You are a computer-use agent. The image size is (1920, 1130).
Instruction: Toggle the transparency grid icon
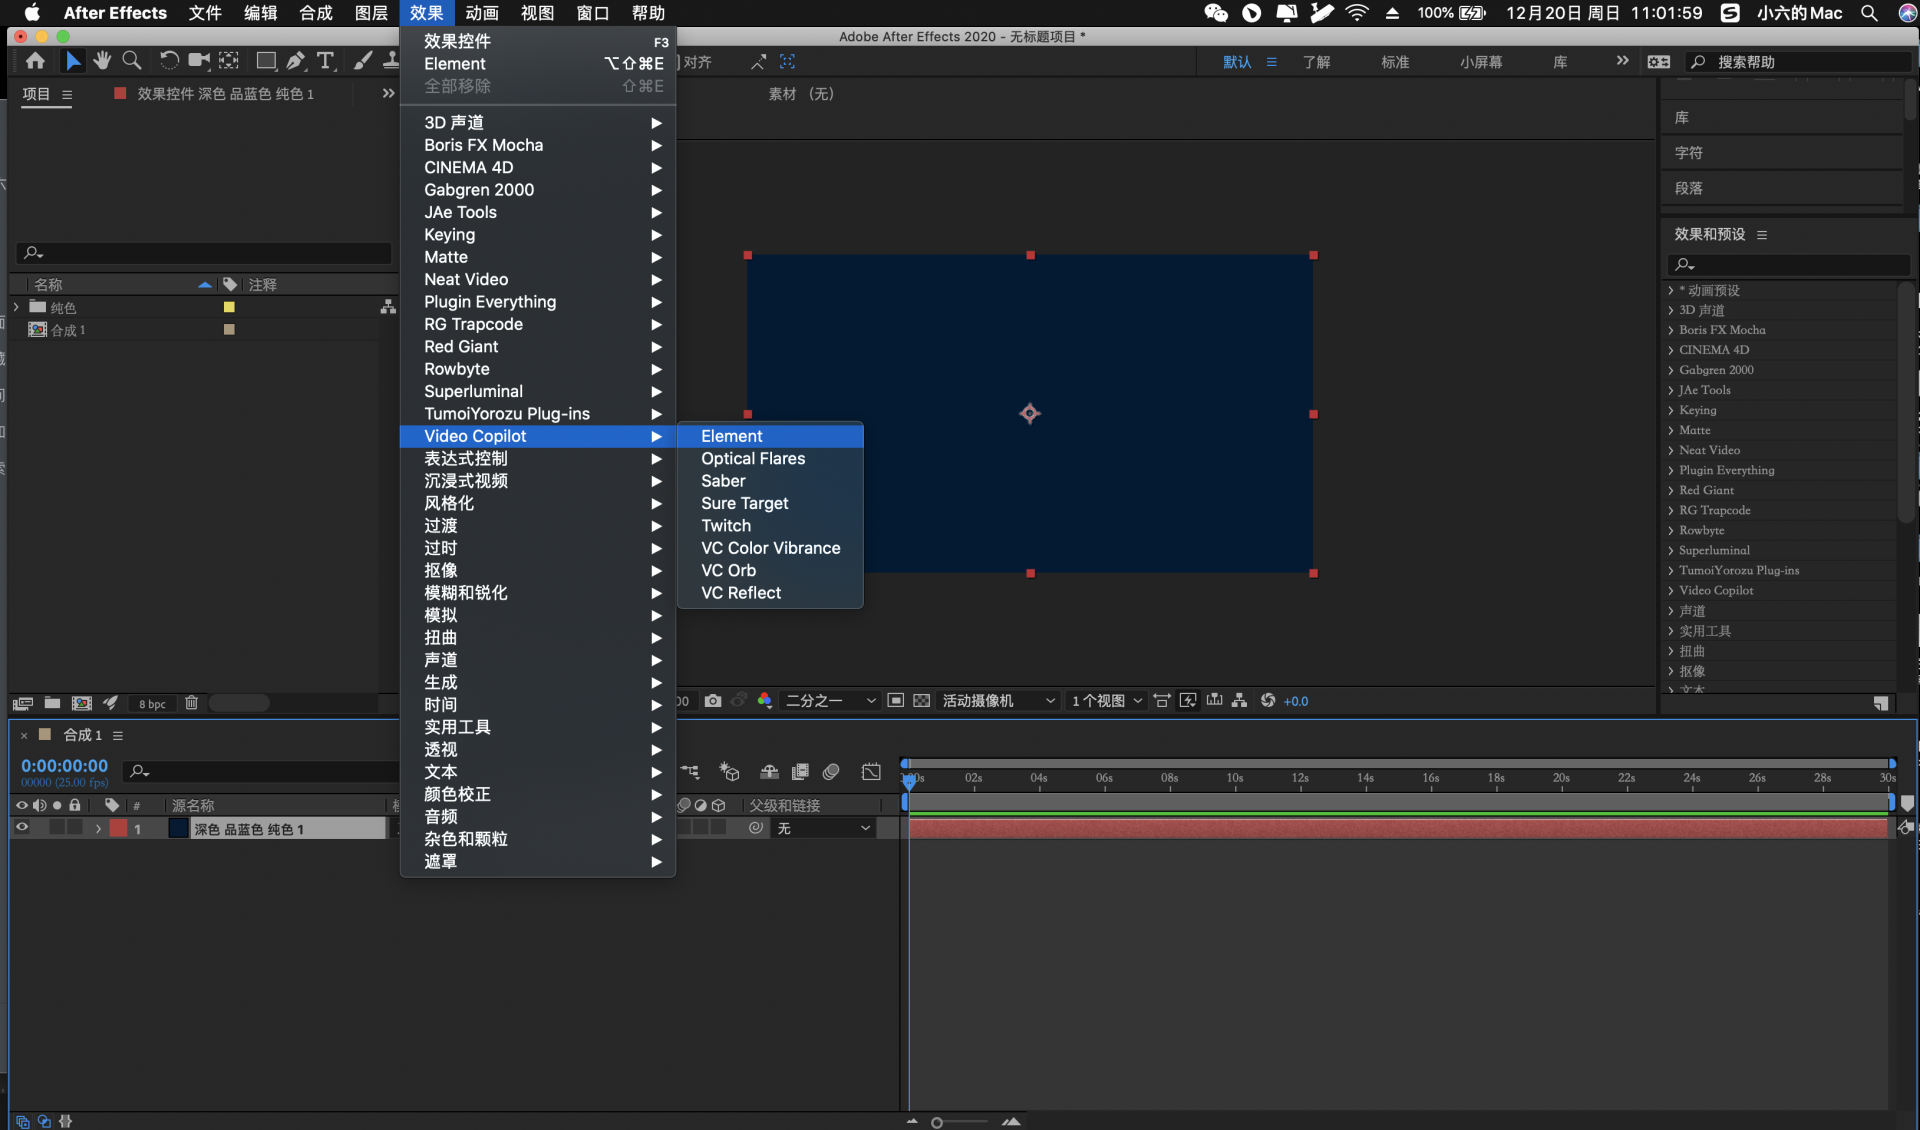922,701
